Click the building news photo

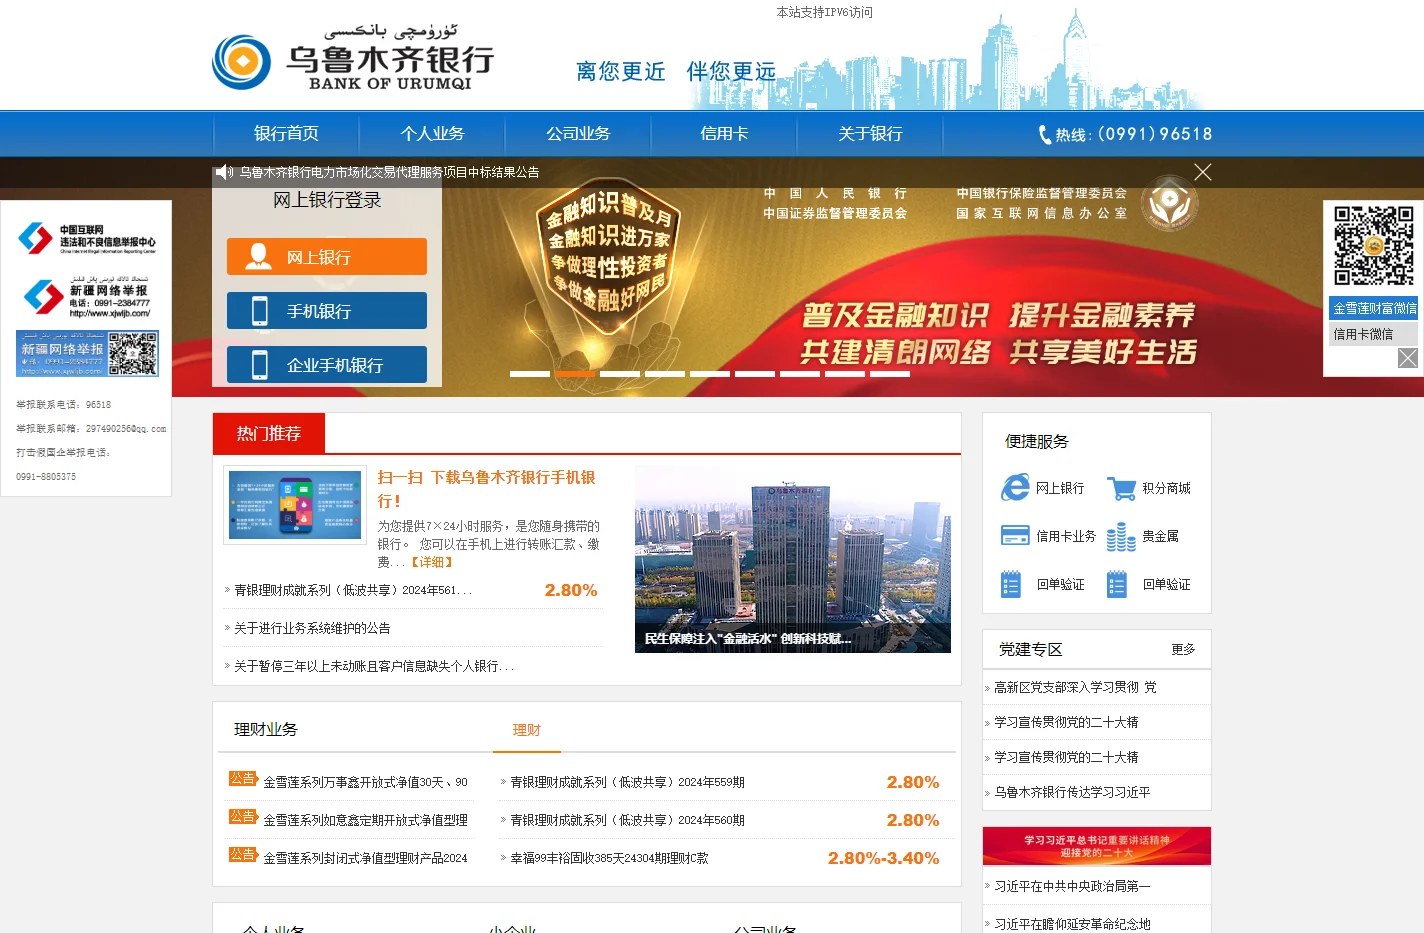click(793, 559)
